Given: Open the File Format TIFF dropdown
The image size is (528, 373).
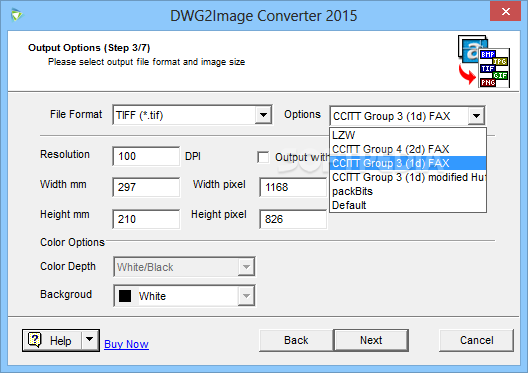Looking at the screenshot, I should (192, 115).
